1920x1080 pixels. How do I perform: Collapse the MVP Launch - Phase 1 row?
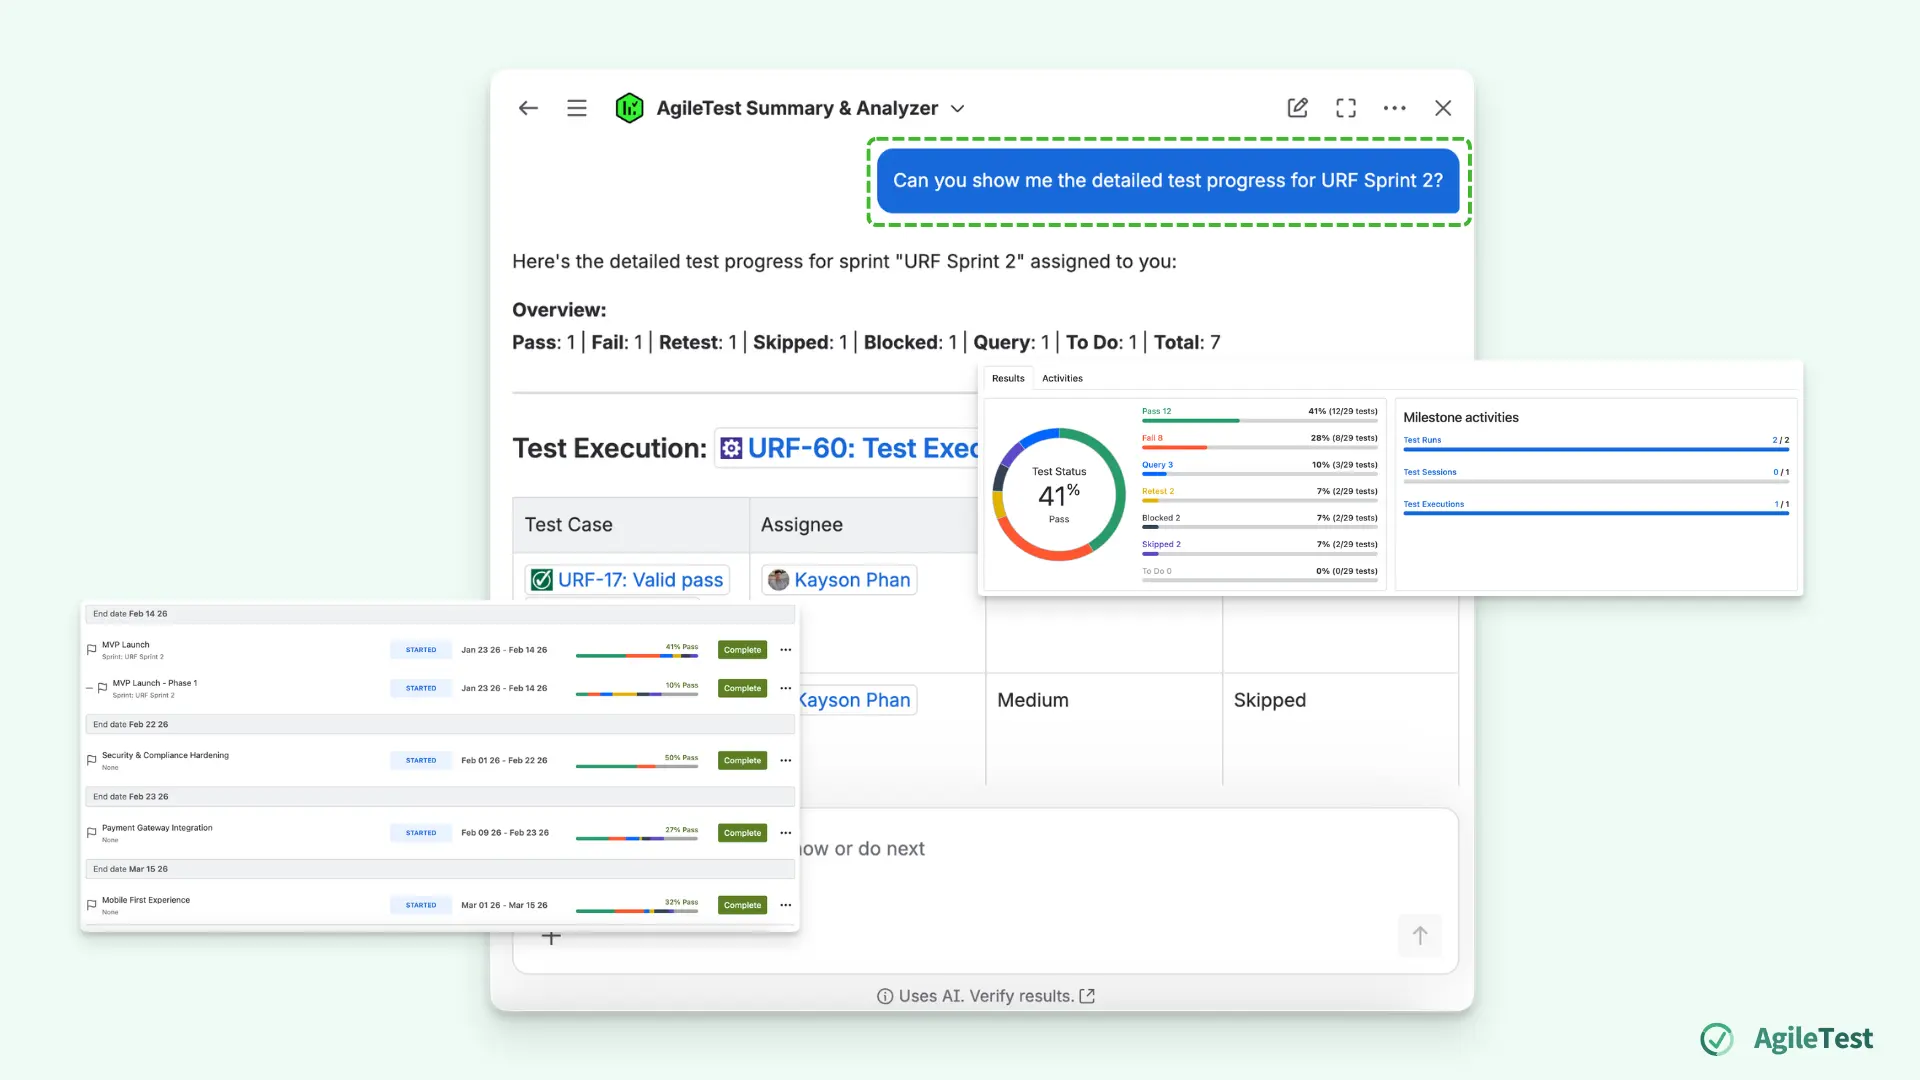click(89, 688)
